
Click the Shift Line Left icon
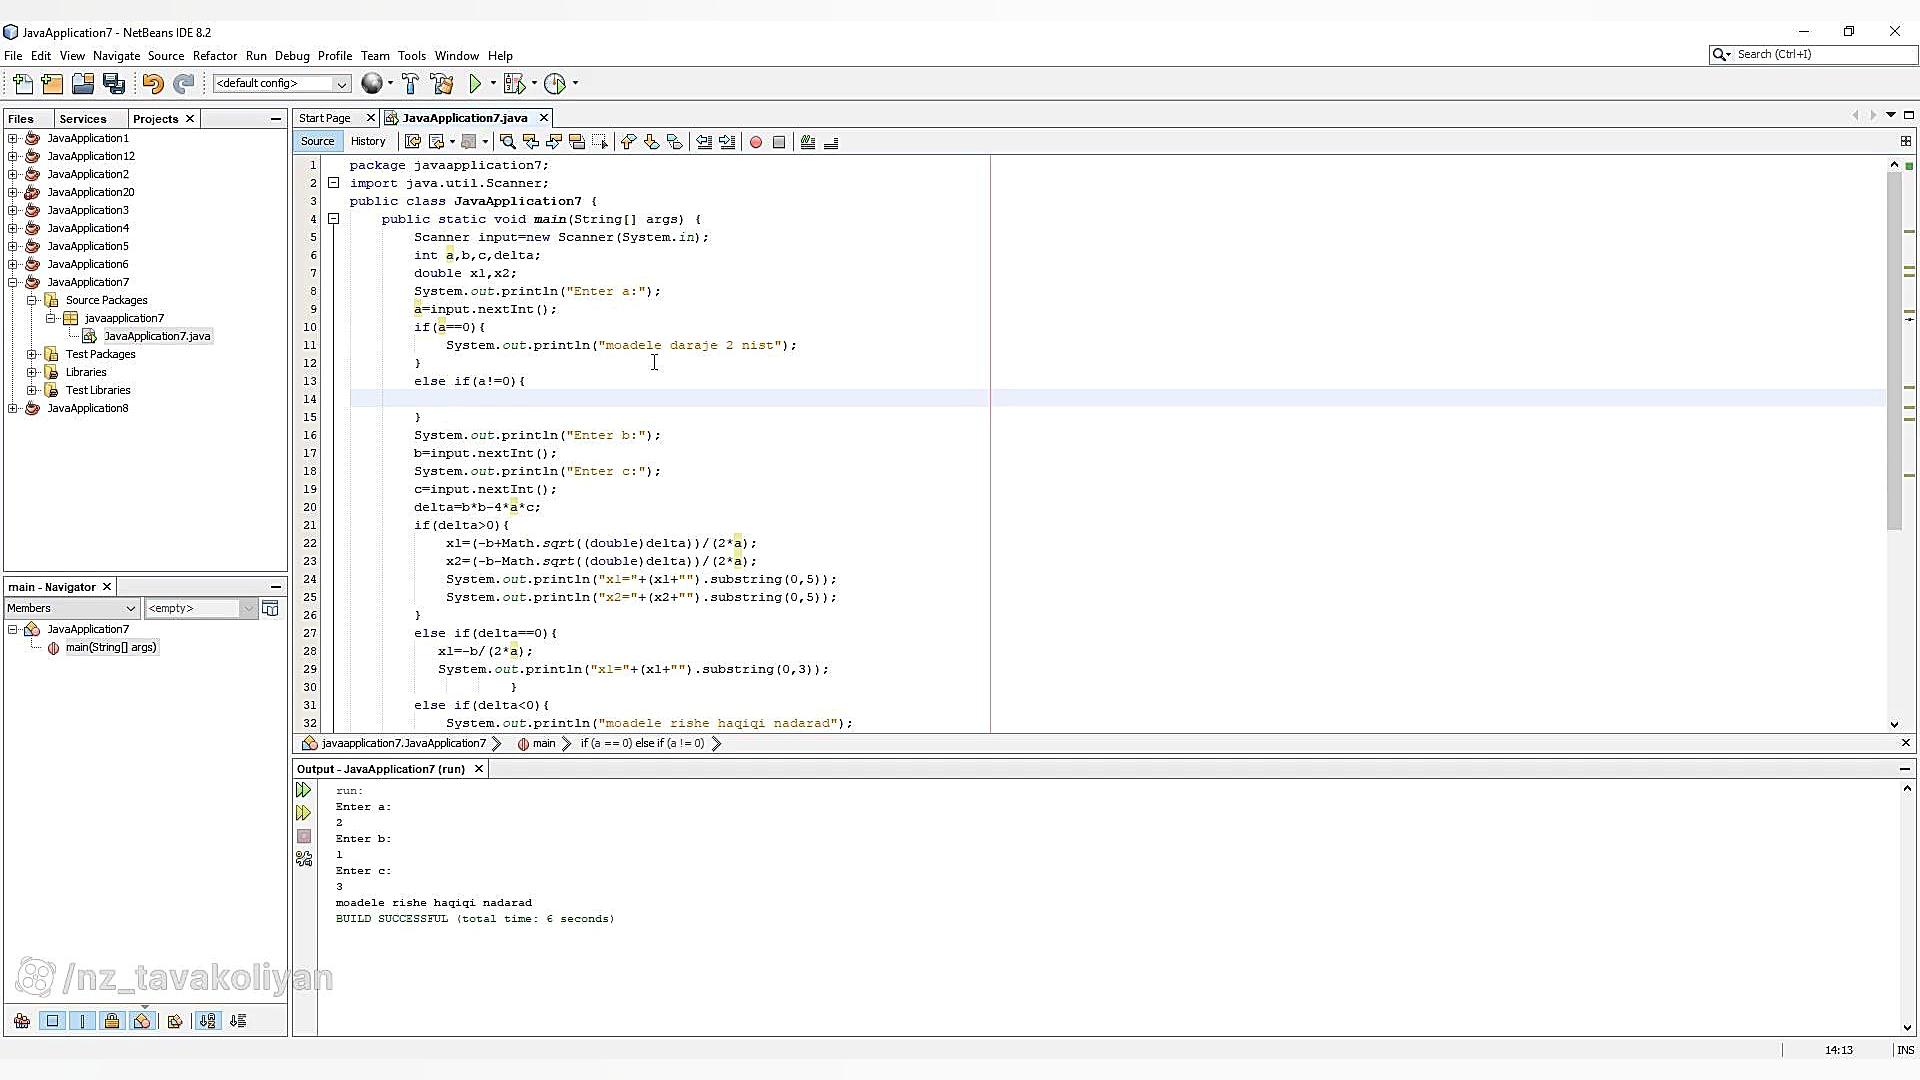coord(704,142)
